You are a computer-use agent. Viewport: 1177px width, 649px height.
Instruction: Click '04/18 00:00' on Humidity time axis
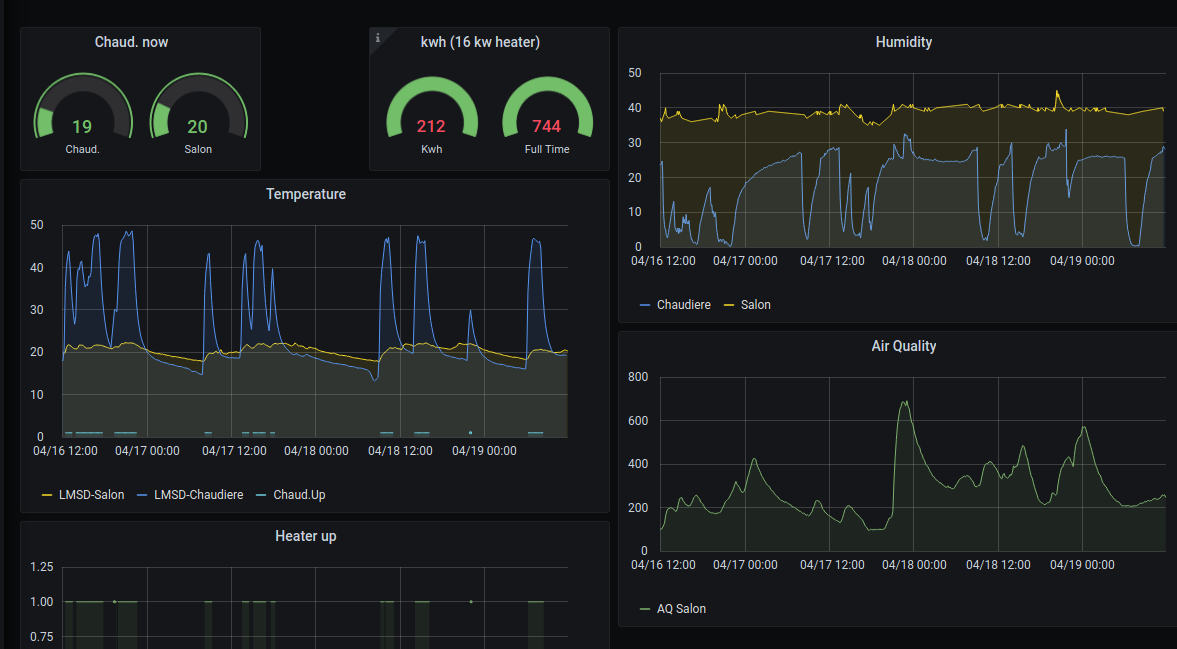(914, 261)
